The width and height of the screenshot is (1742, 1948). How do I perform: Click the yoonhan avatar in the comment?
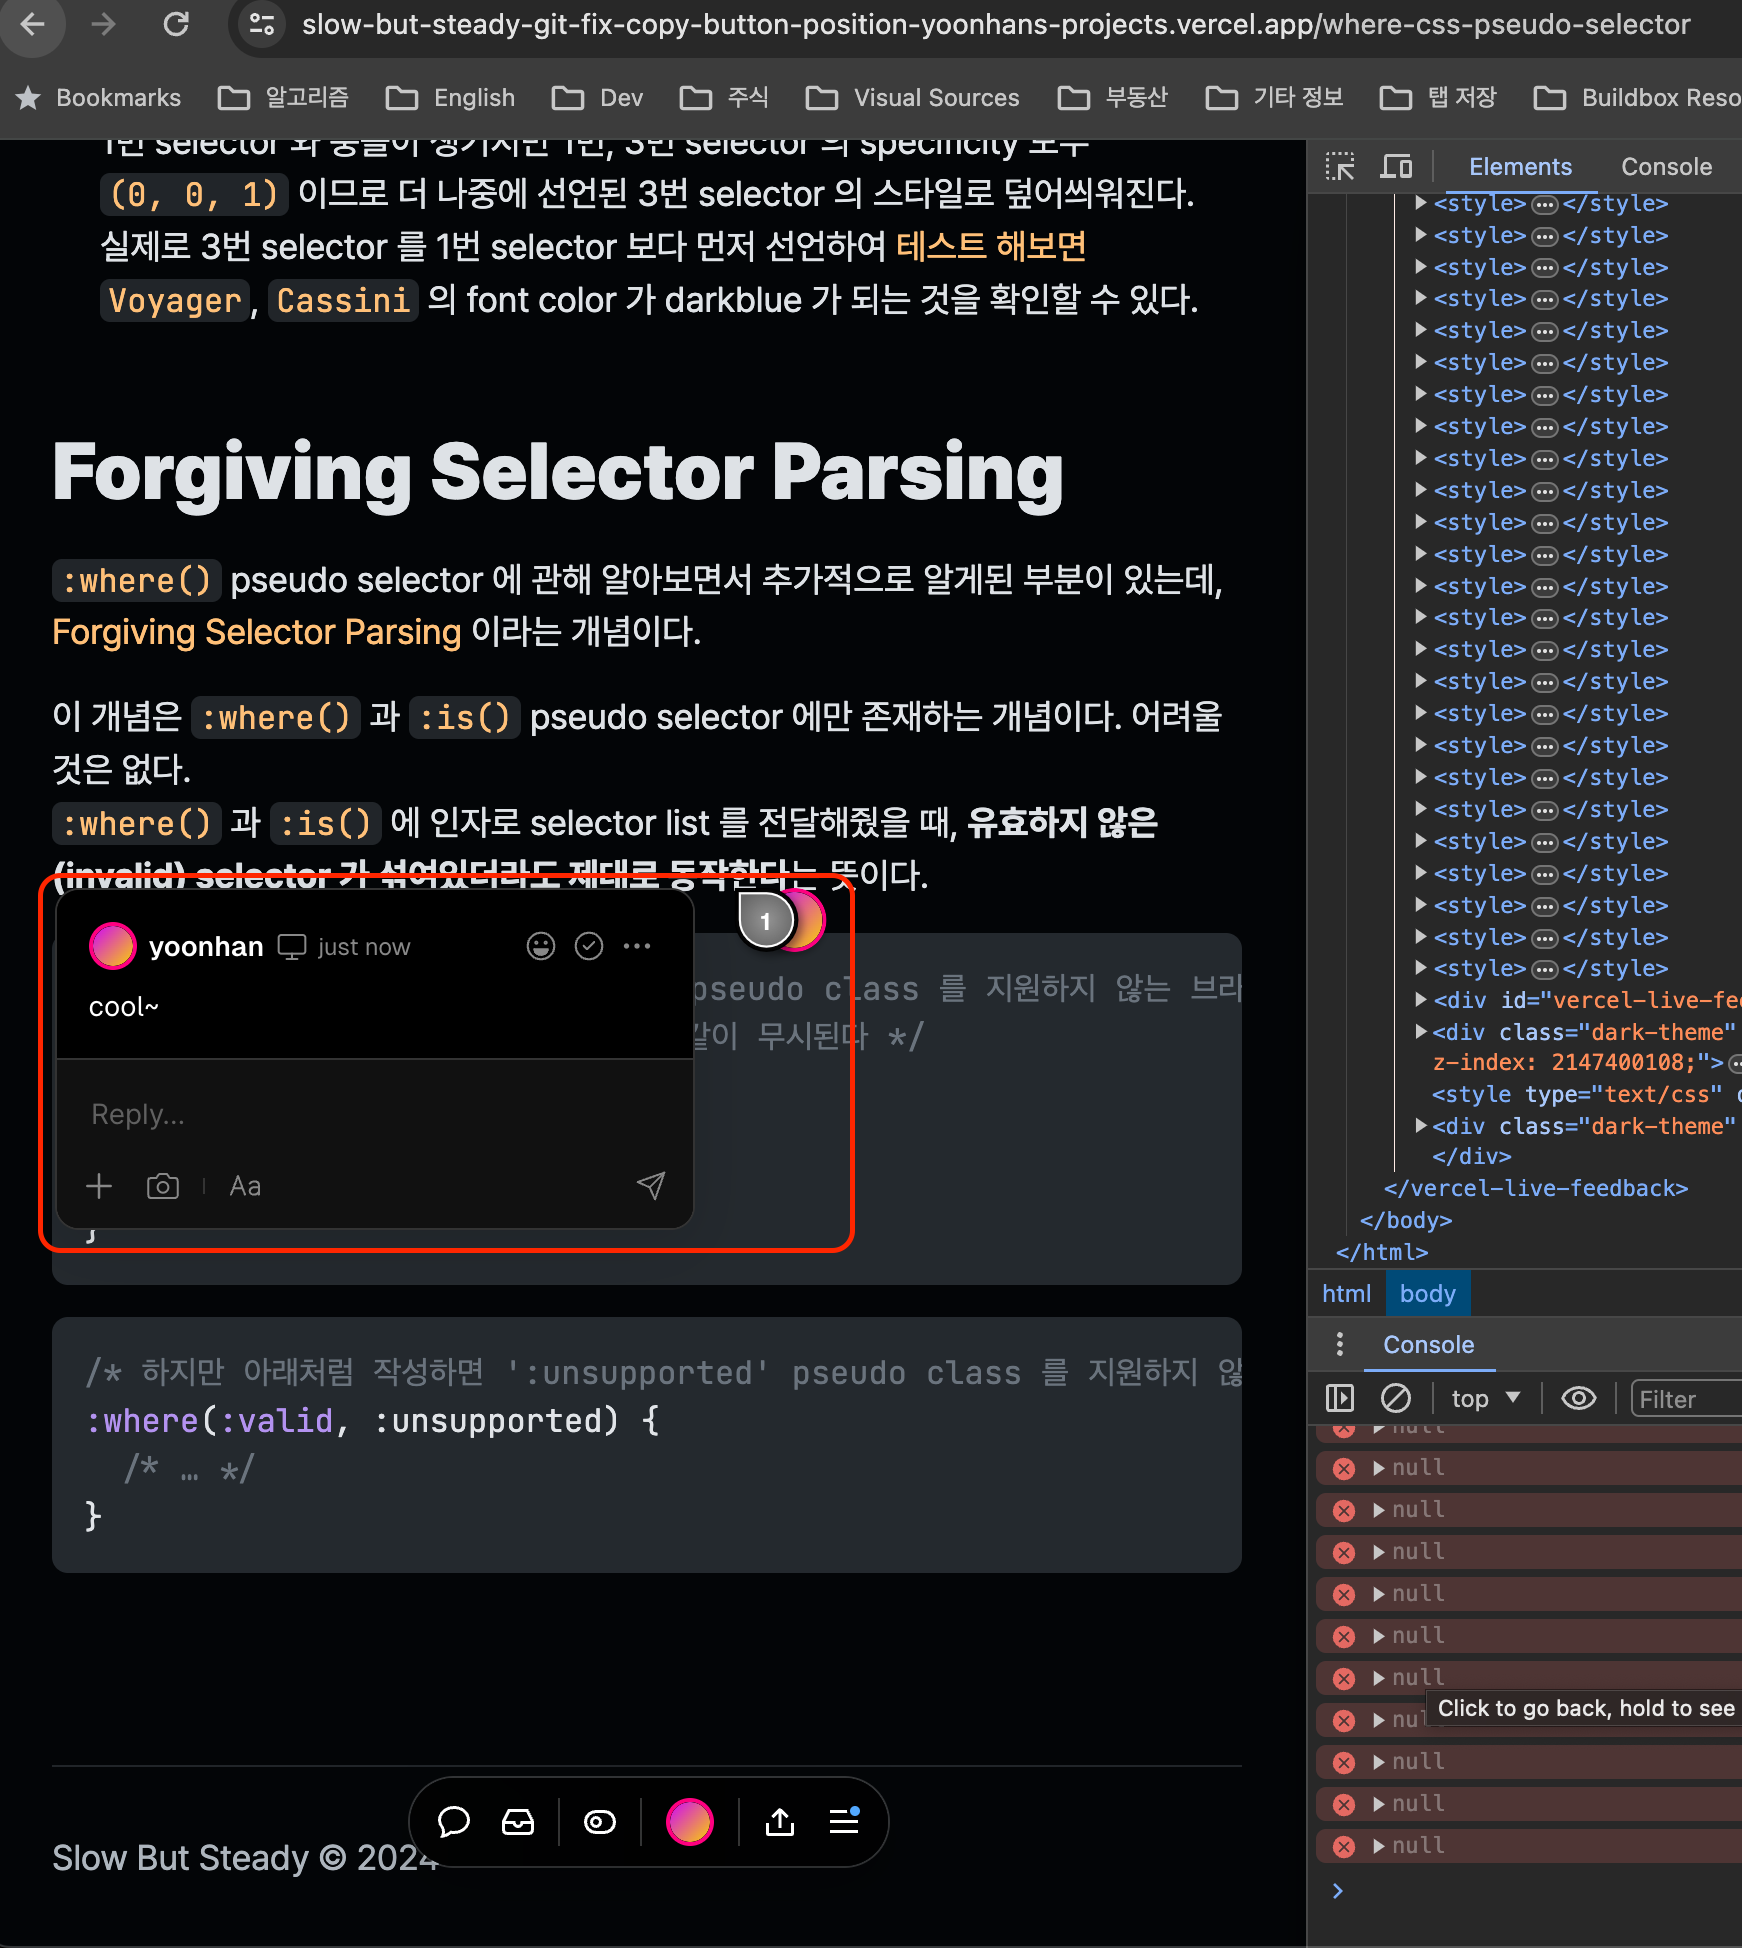(113, 946)
